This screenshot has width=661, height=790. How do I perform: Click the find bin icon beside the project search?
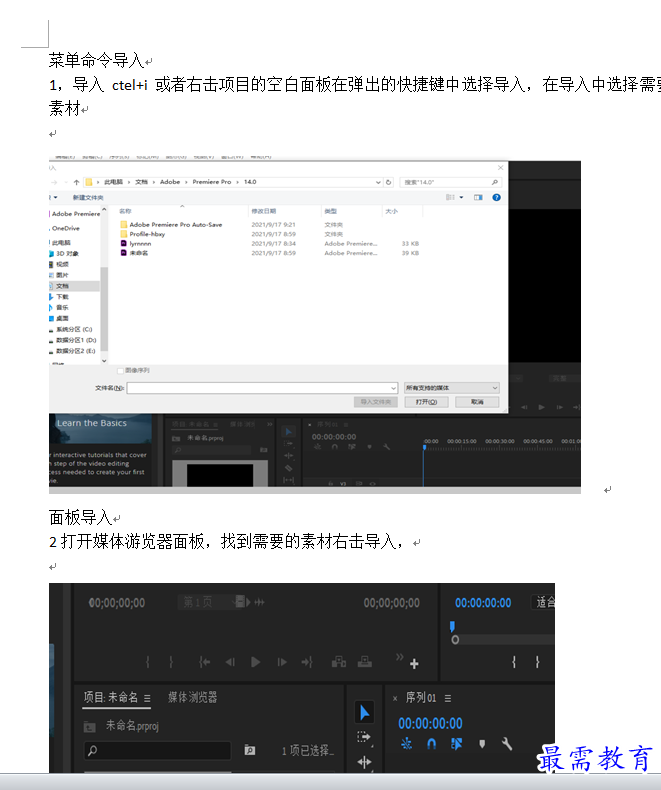[x=249, y=750]
